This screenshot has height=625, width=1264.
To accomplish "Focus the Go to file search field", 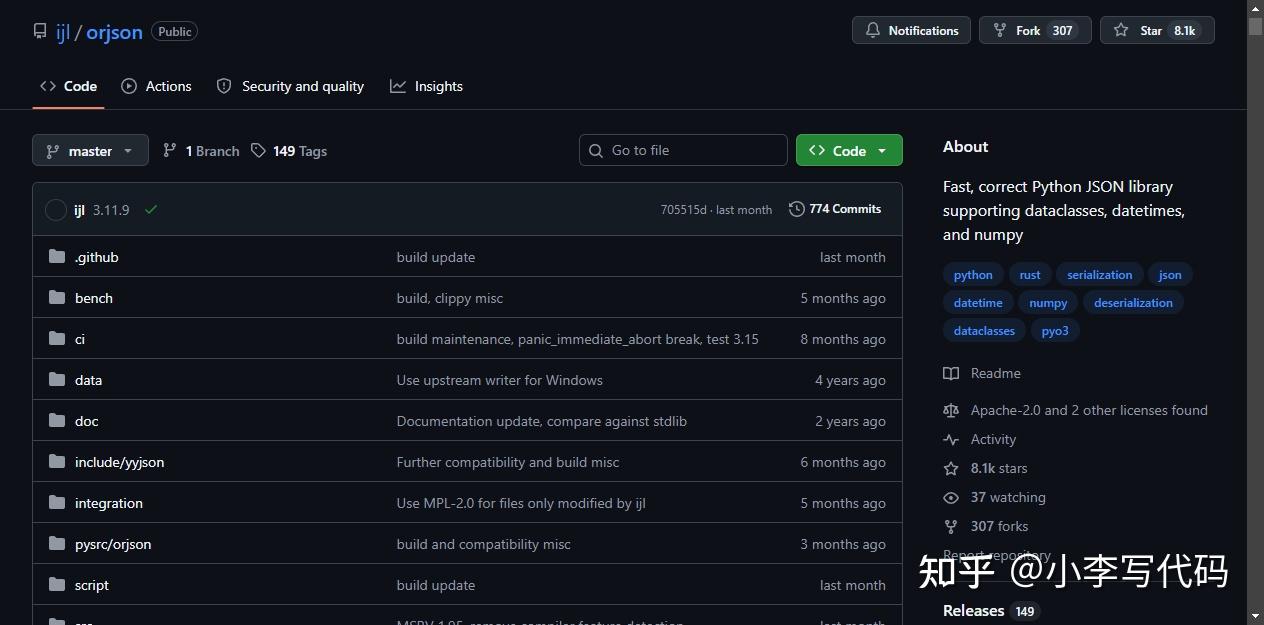I will pos(683,150).
